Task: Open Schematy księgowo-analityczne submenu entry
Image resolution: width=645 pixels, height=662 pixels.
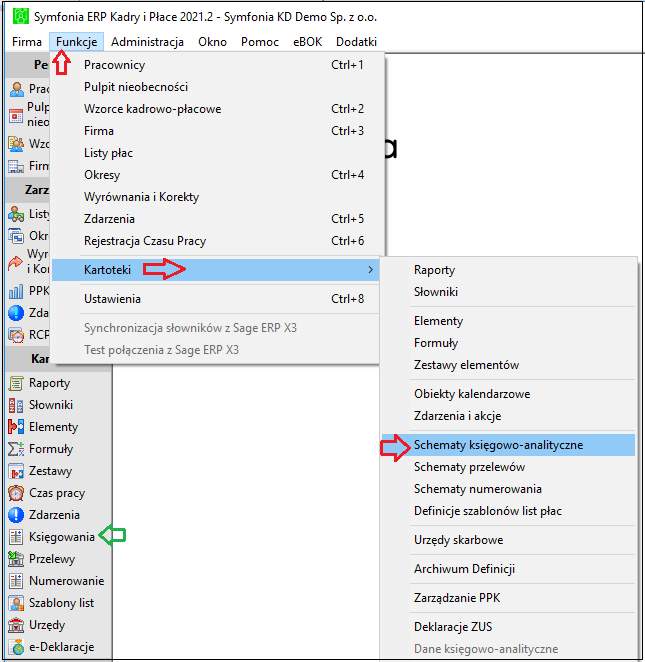Action: (508, 445)
